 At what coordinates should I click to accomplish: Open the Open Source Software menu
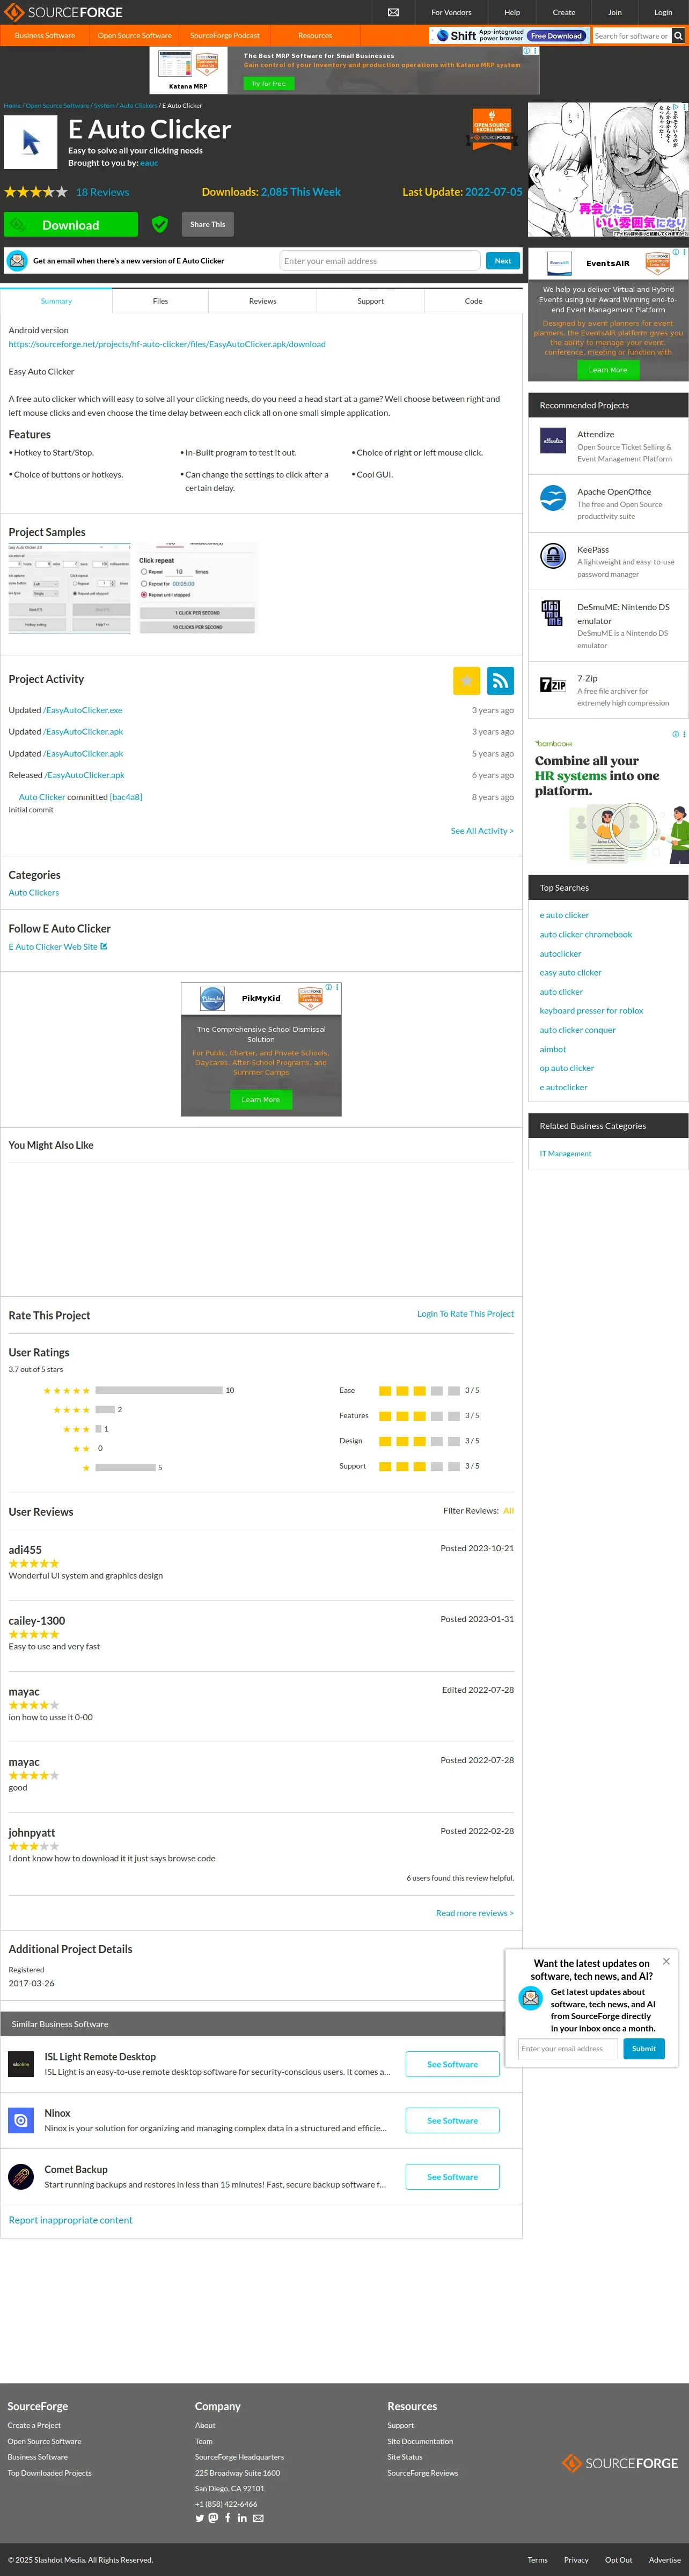click(x=135, y=35)
